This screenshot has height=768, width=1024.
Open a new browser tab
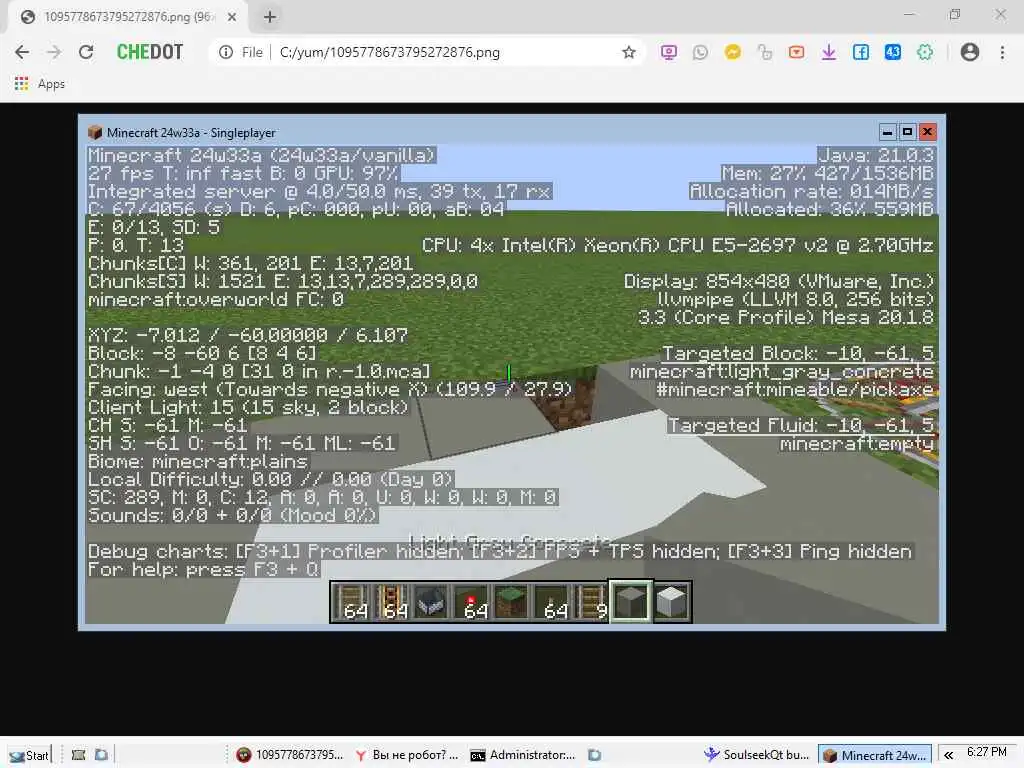click(270, 17)
